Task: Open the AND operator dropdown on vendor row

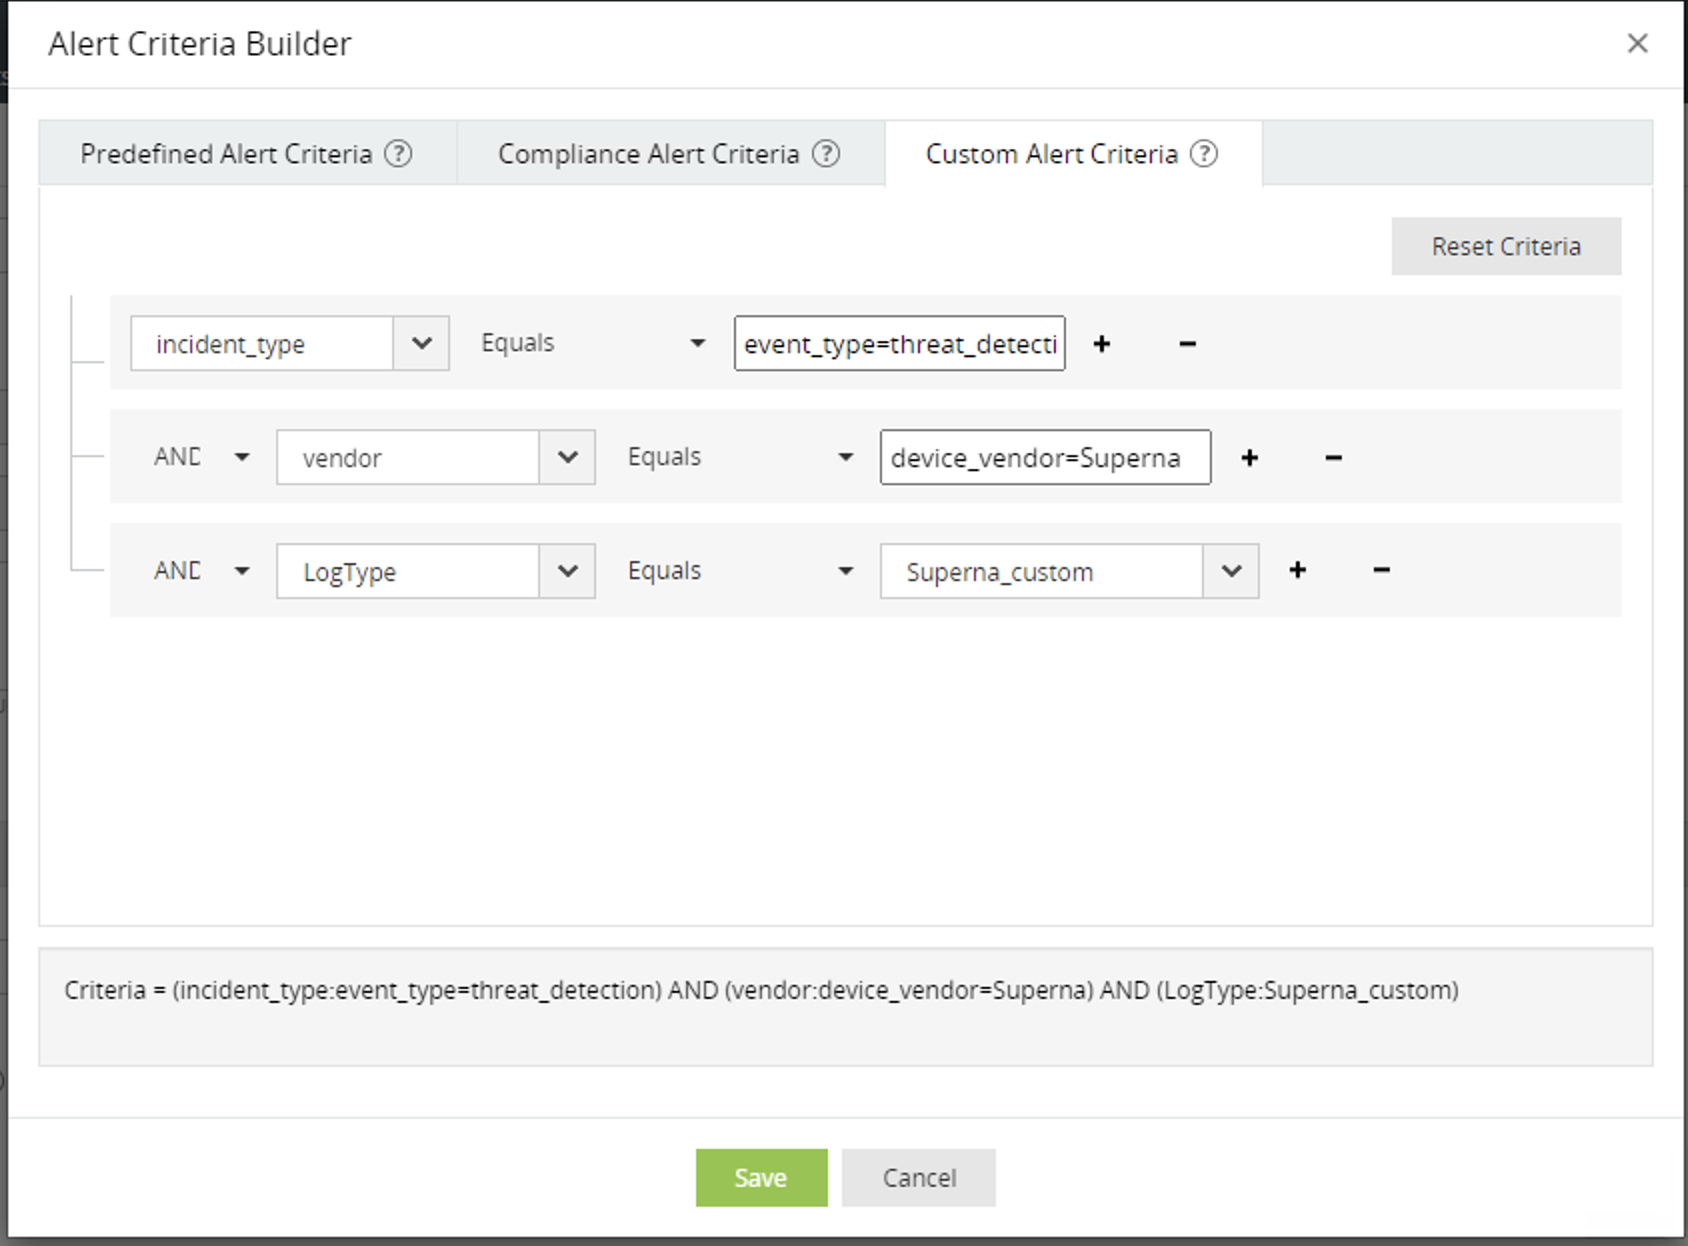Action: point(241,457)
